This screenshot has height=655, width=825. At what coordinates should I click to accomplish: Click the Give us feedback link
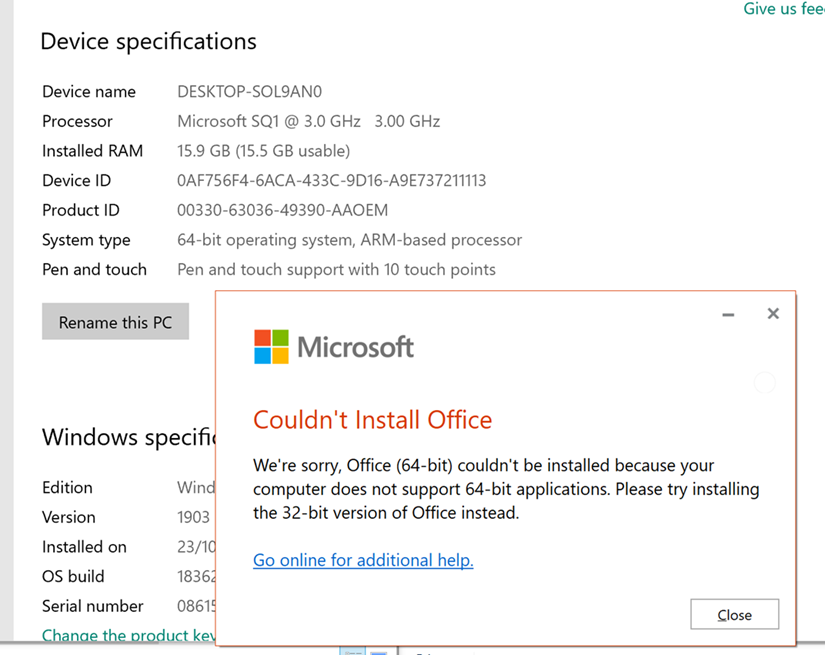click(783, 9)
